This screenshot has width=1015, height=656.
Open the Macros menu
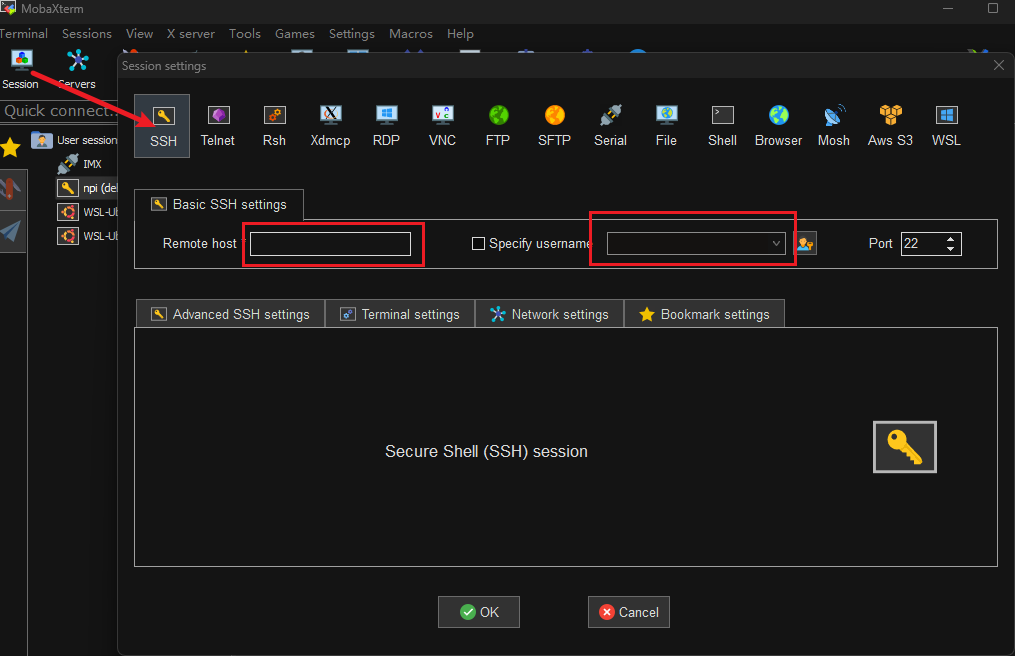click(x=410, y=34)
